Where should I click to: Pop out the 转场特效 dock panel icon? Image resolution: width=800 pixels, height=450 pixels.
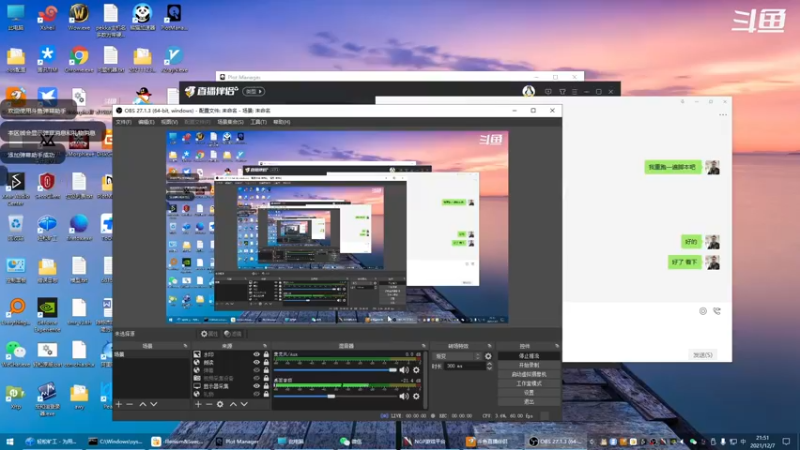click(489, 346)
